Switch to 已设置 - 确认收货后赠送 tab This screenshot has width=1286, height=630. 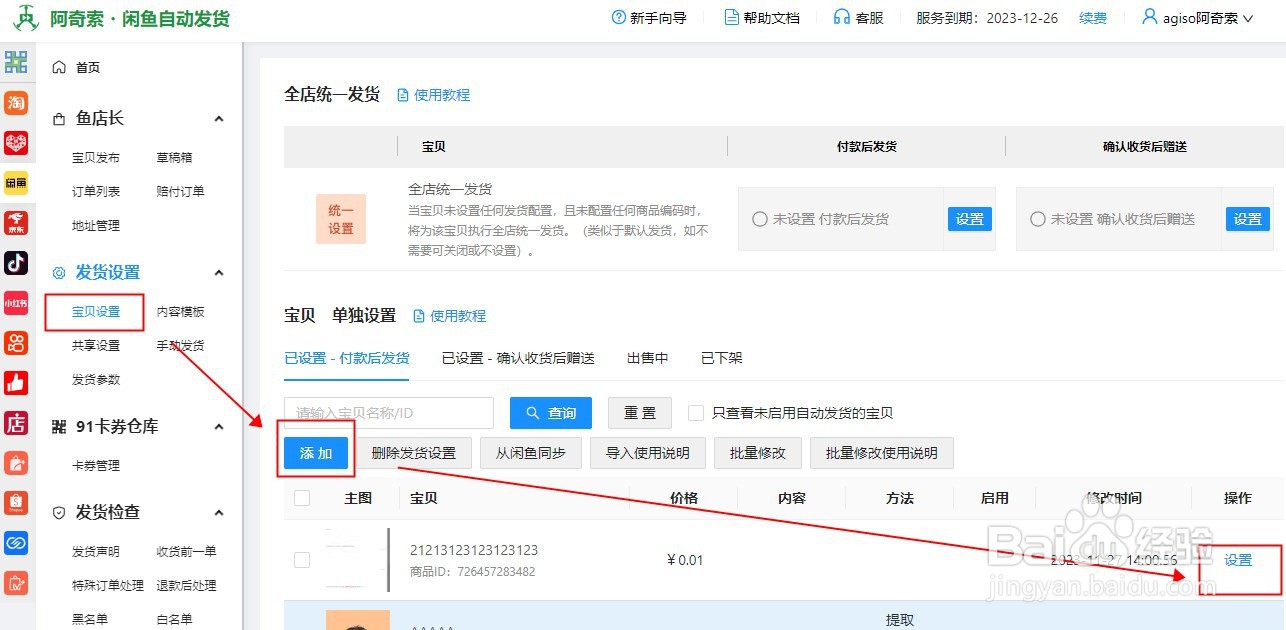click(x=518, y=358)
